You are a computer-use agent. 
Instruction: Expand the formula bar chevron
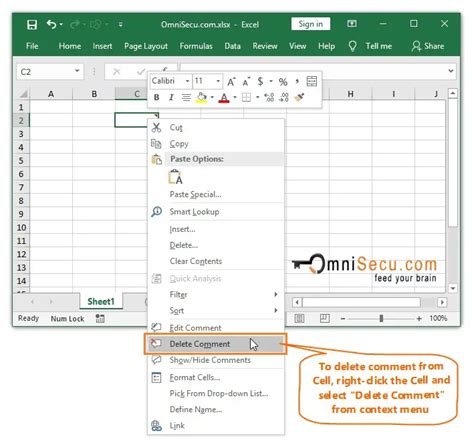tap(451, 71)
